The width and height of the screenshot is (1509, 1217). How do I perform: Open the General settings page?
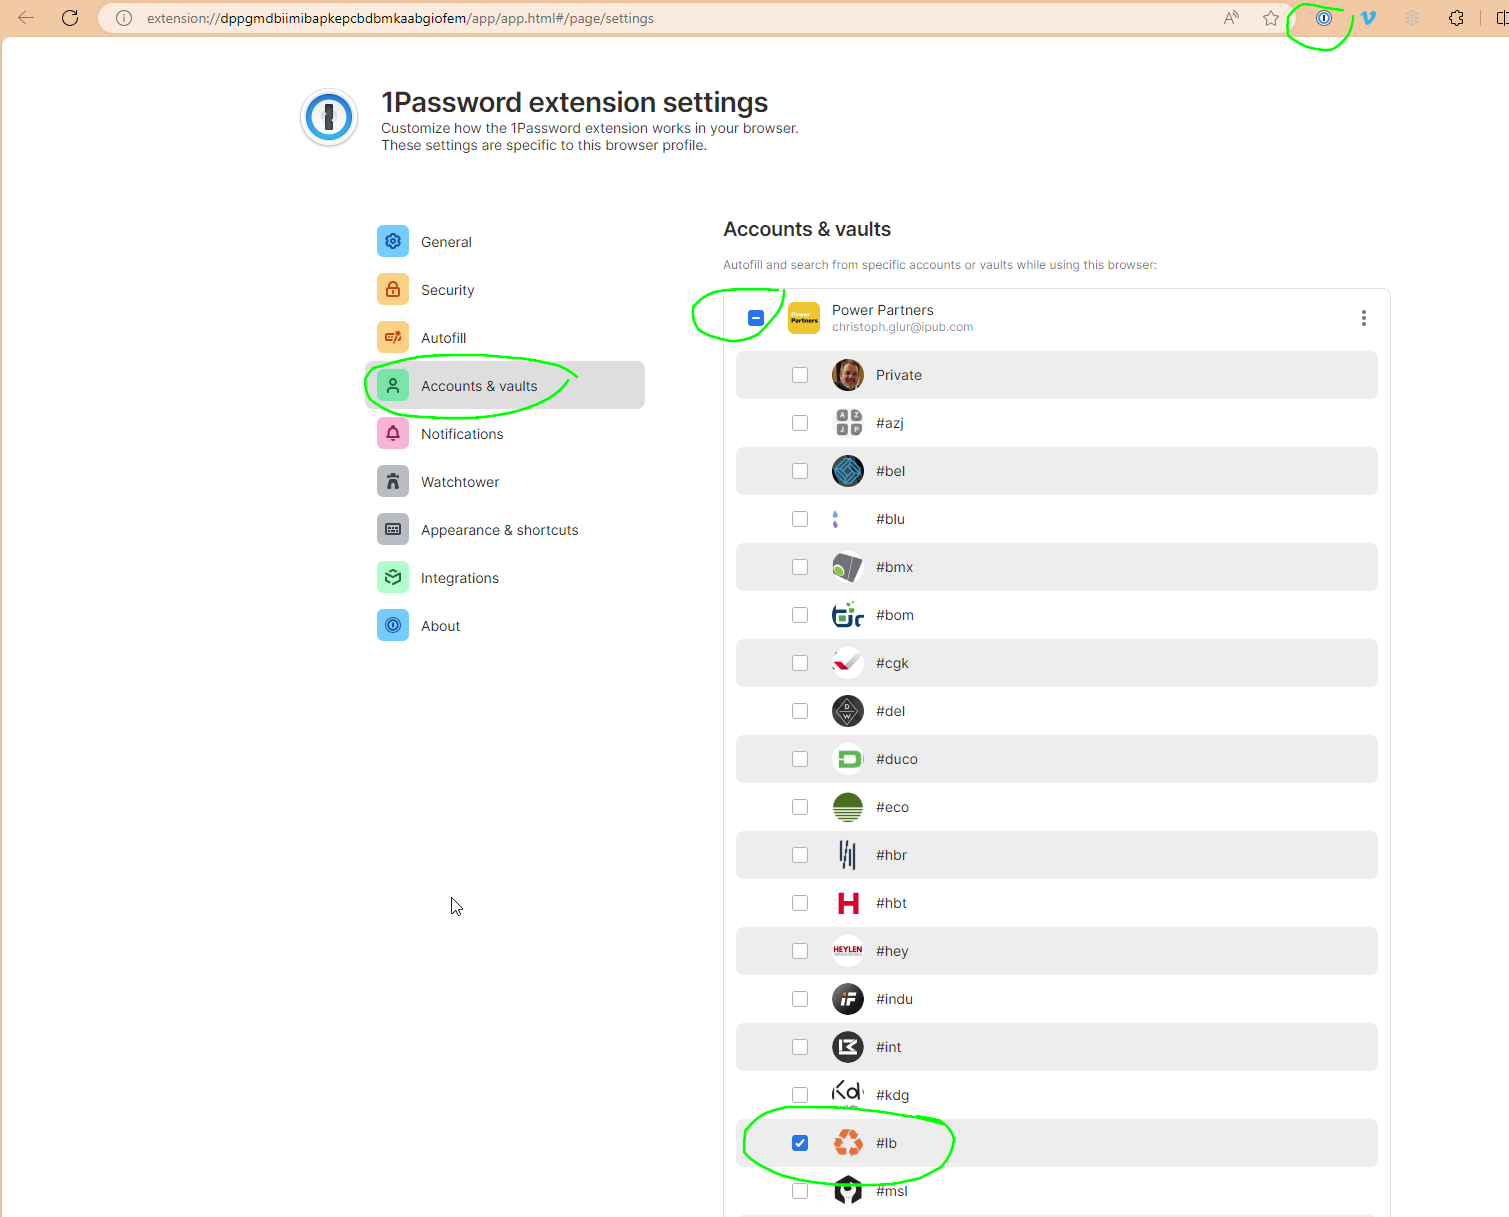pyautogui.click(x=505, y=241)
